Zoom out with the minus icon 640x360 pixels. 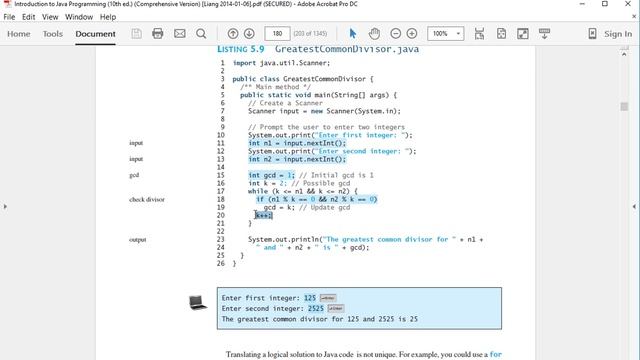click(395, 33)
